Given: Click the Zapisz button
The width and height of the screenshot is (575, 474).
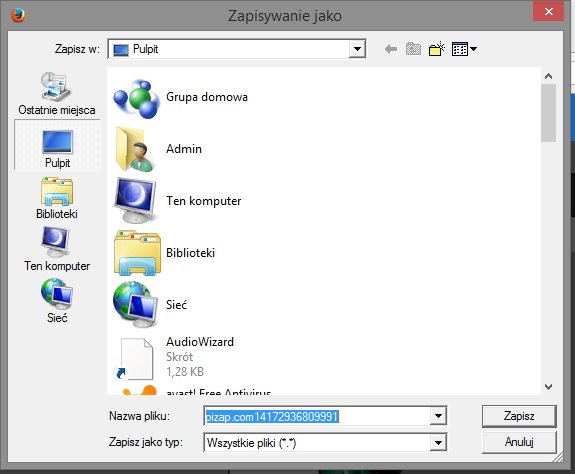Looking at the screenshot, I should click(519, 416).
